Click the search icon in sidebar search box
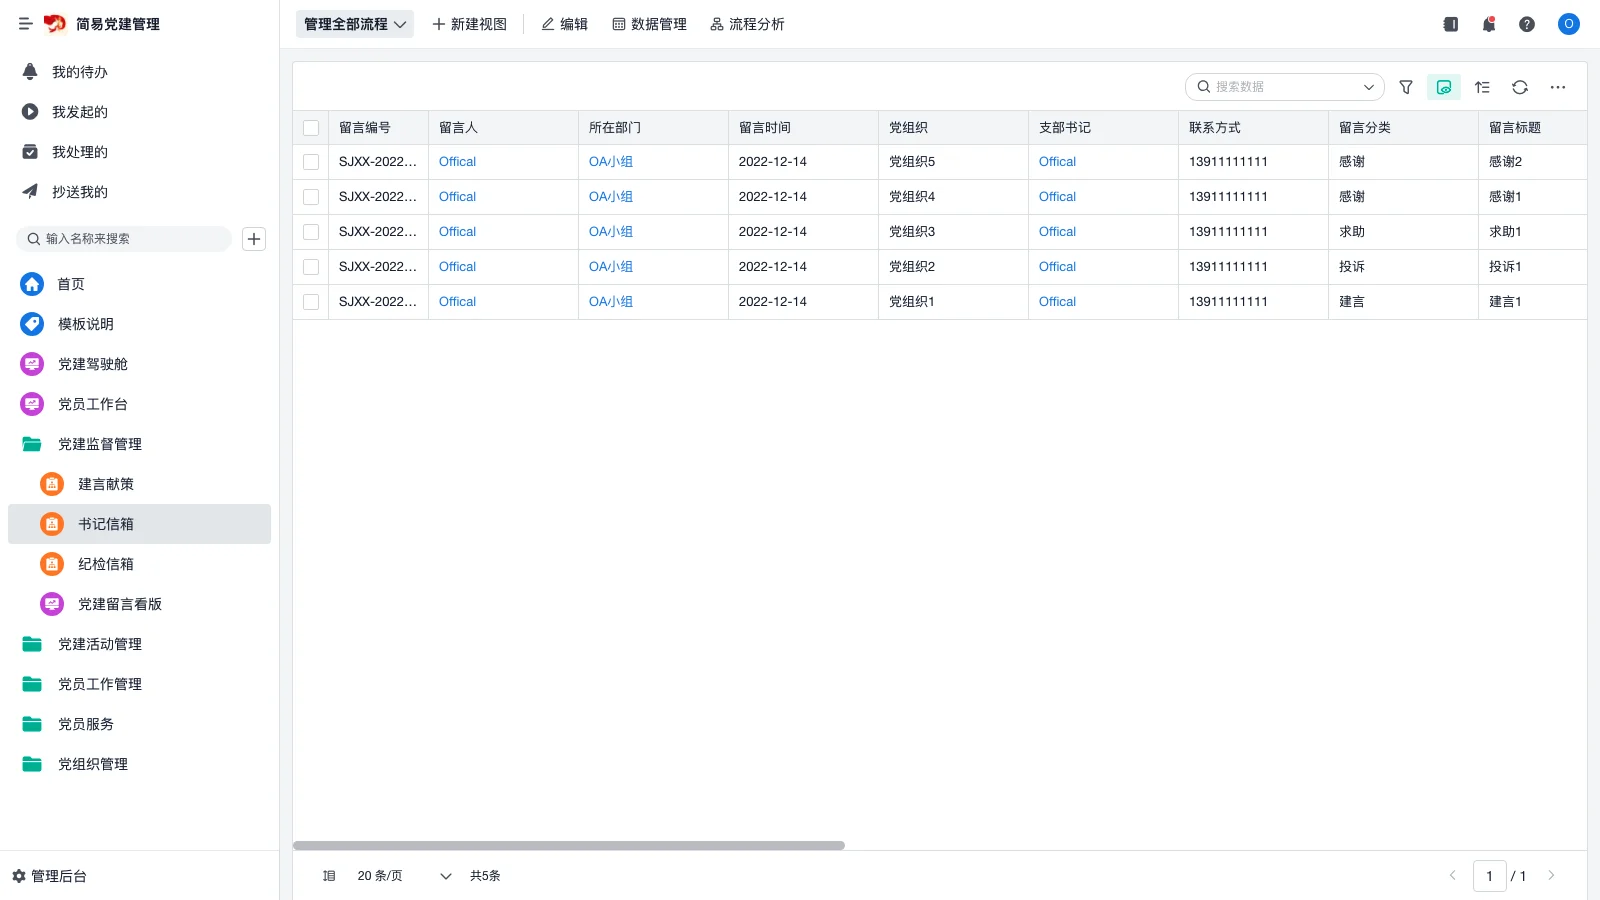 coord(33,239)
